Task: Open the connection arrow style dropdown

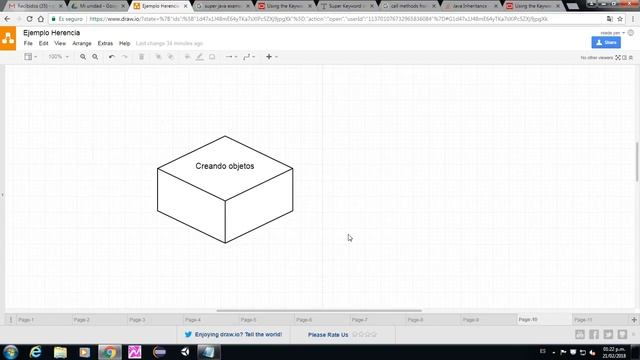Action: click(x=231, y=57)
